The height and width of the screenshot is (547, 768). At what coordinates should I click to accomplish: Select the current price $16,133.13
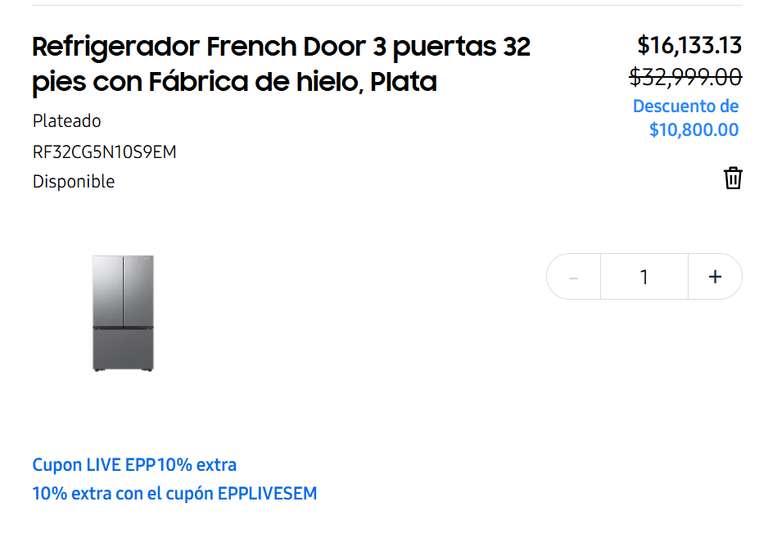[x=689, y=45]
